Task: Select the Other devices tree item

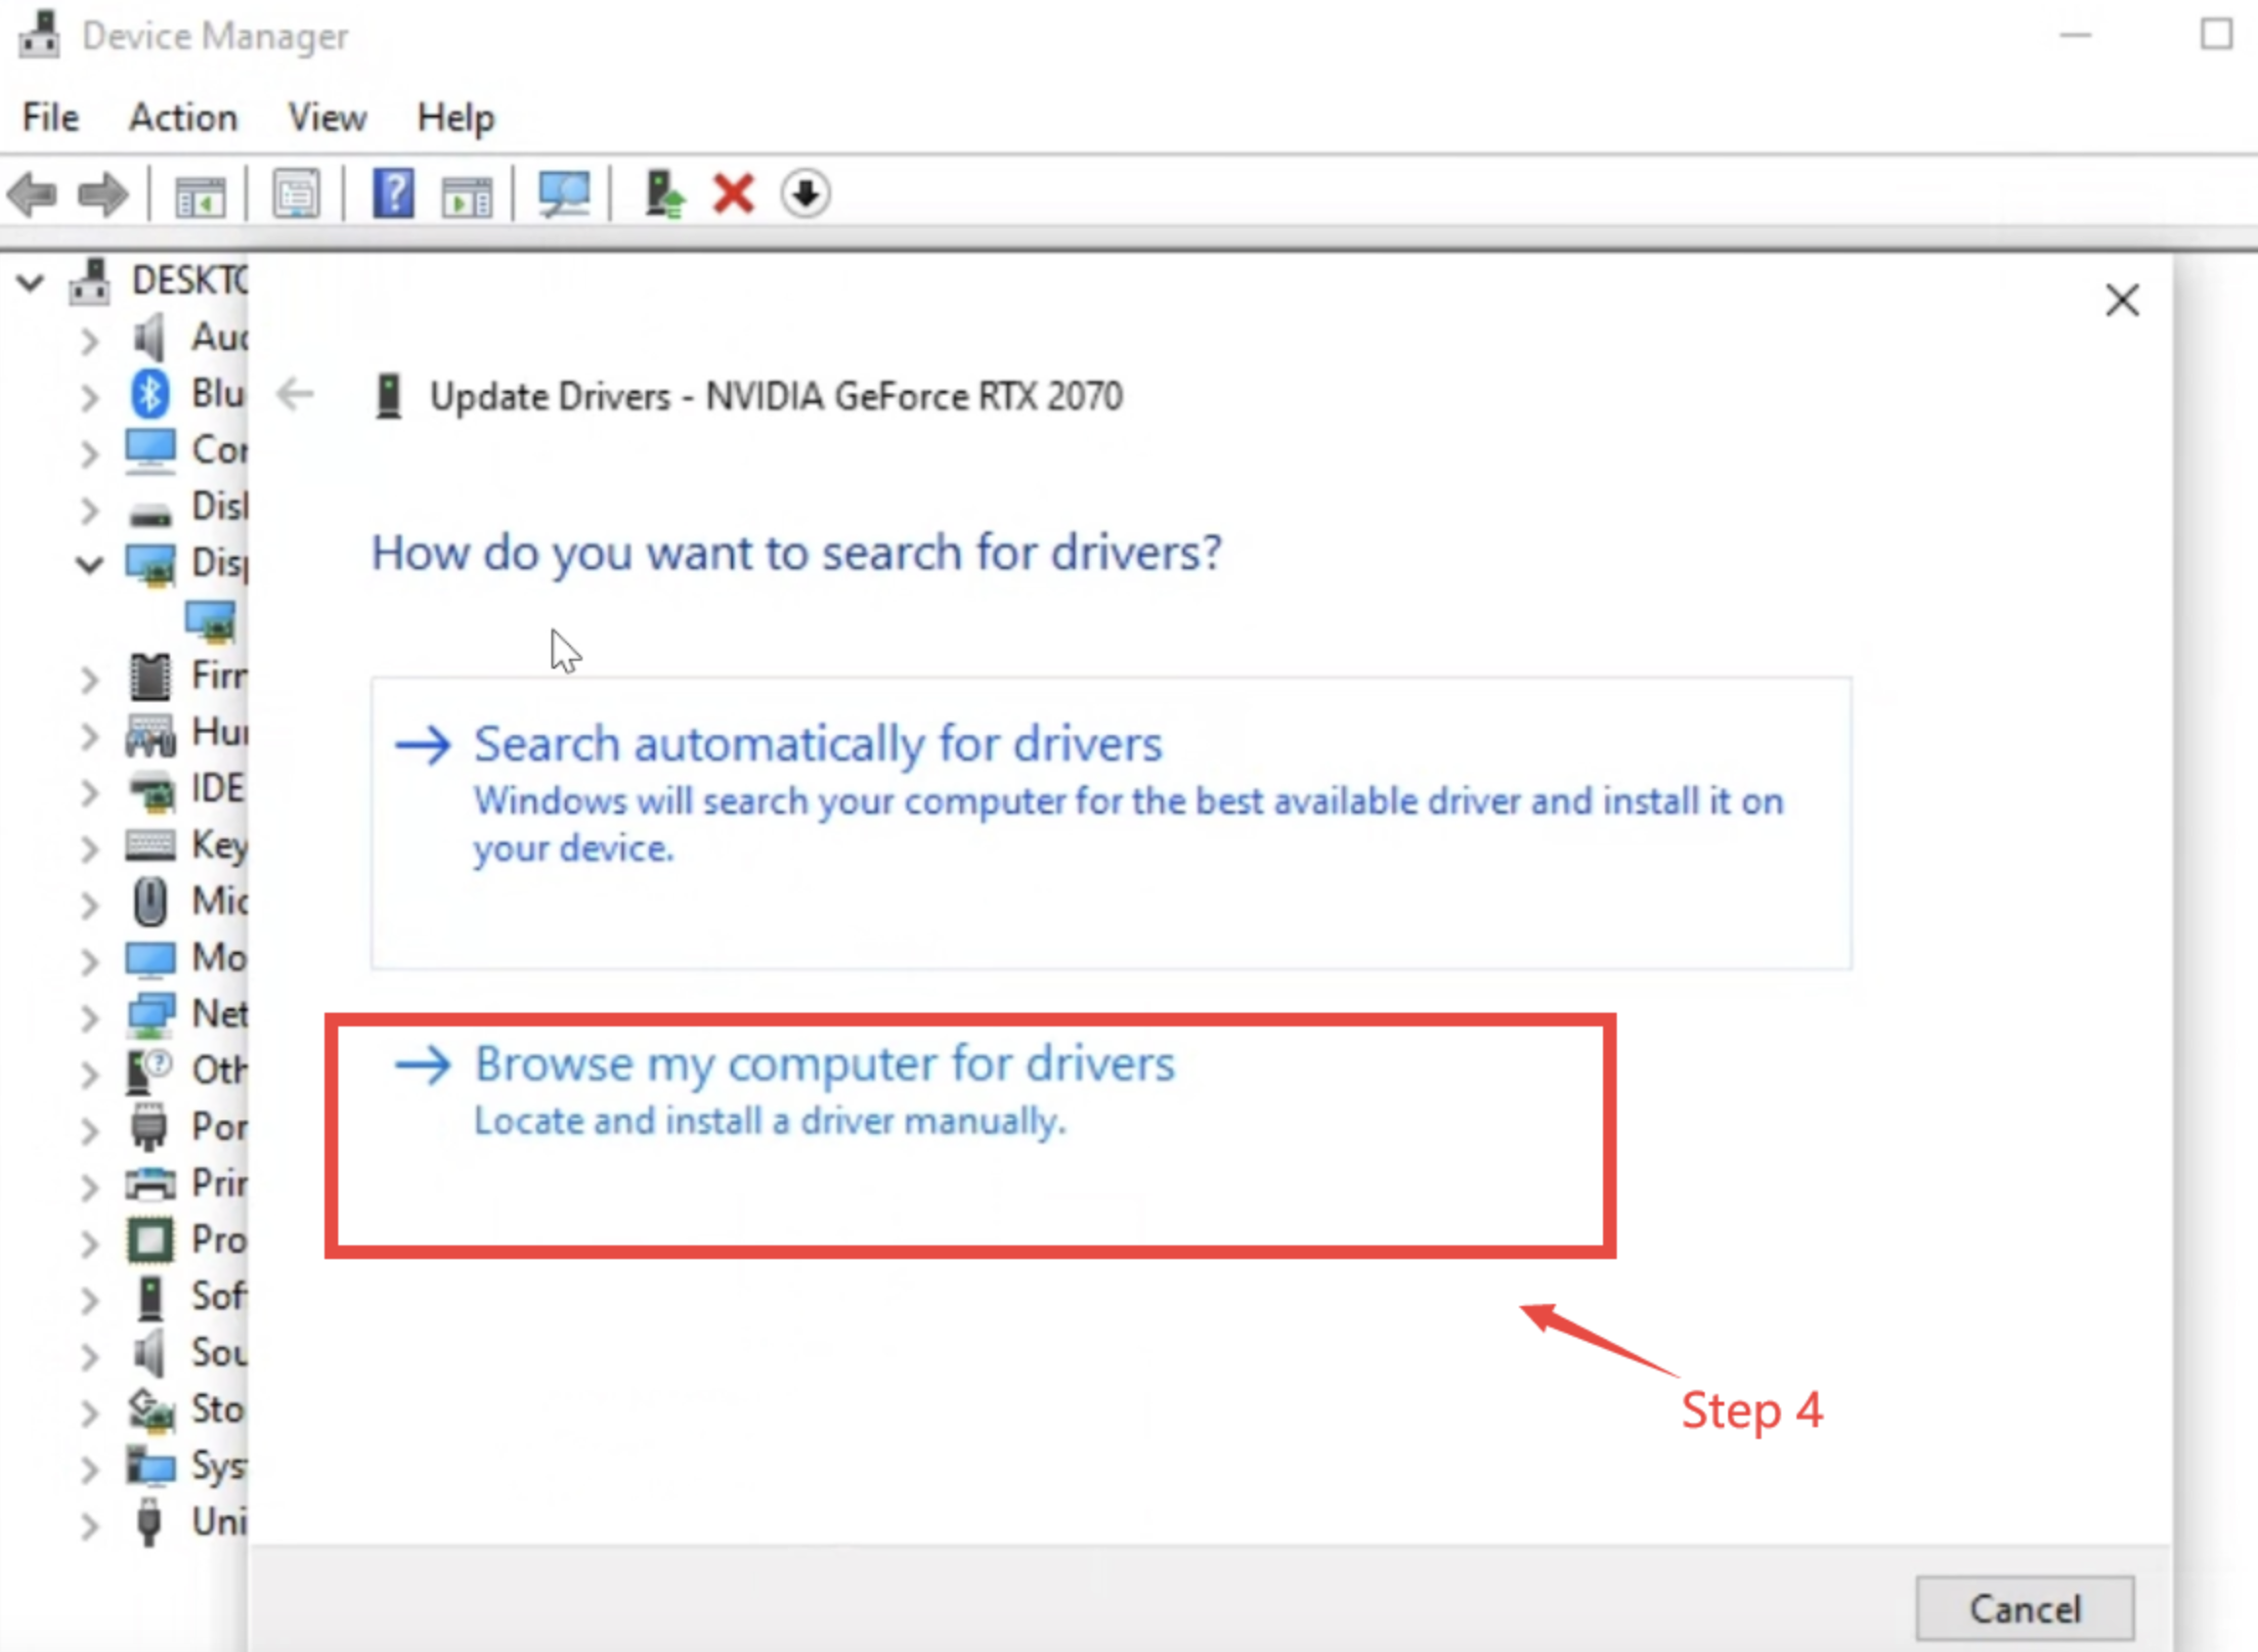Action: [187, 1070]
